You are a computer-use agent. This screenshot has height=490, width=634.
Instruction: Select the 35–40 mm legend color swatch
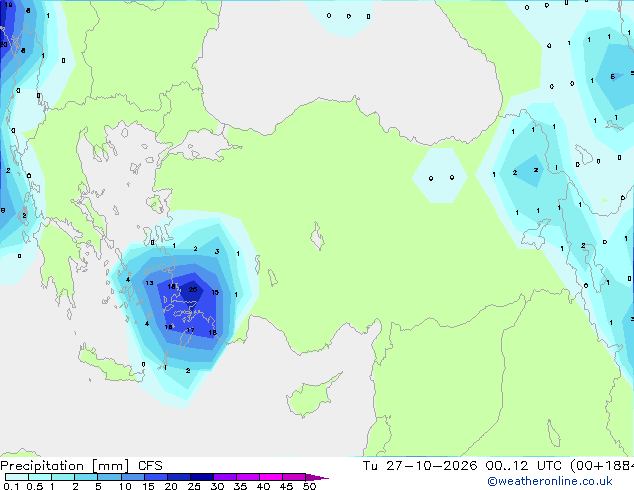pos(248,477)
